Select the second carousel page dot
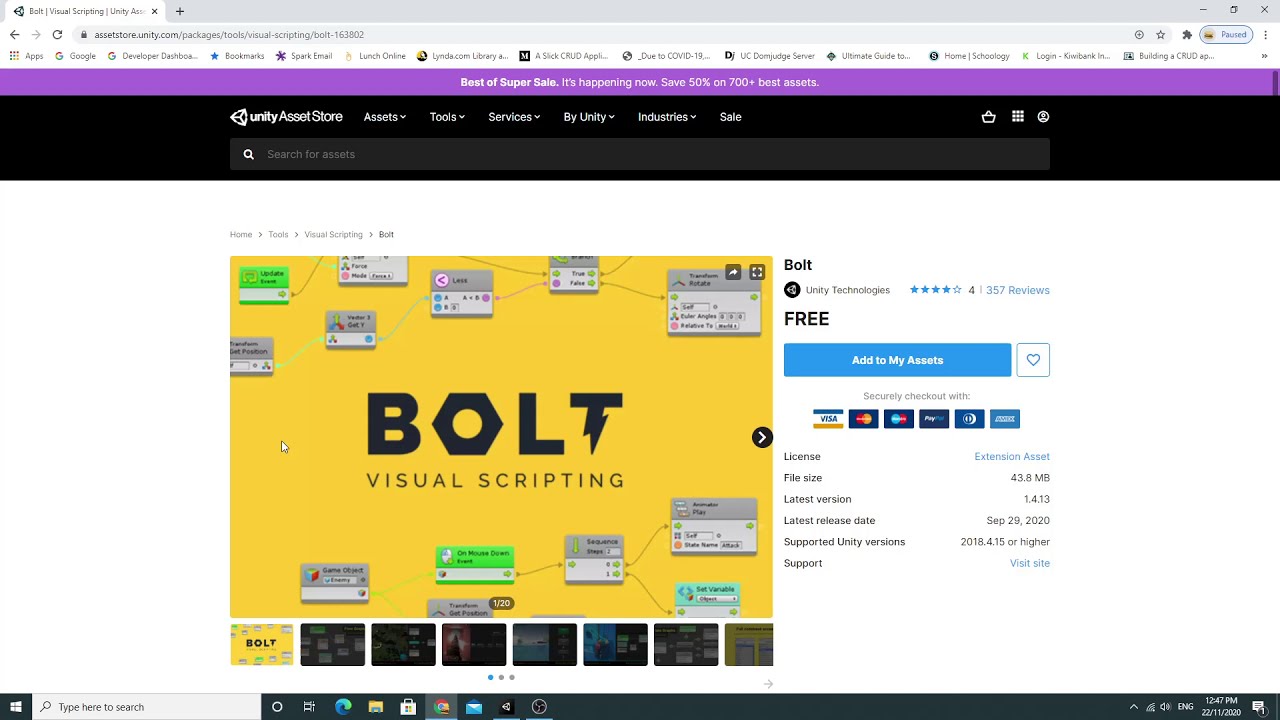The image size is (1280, 720). pos(501,678)
